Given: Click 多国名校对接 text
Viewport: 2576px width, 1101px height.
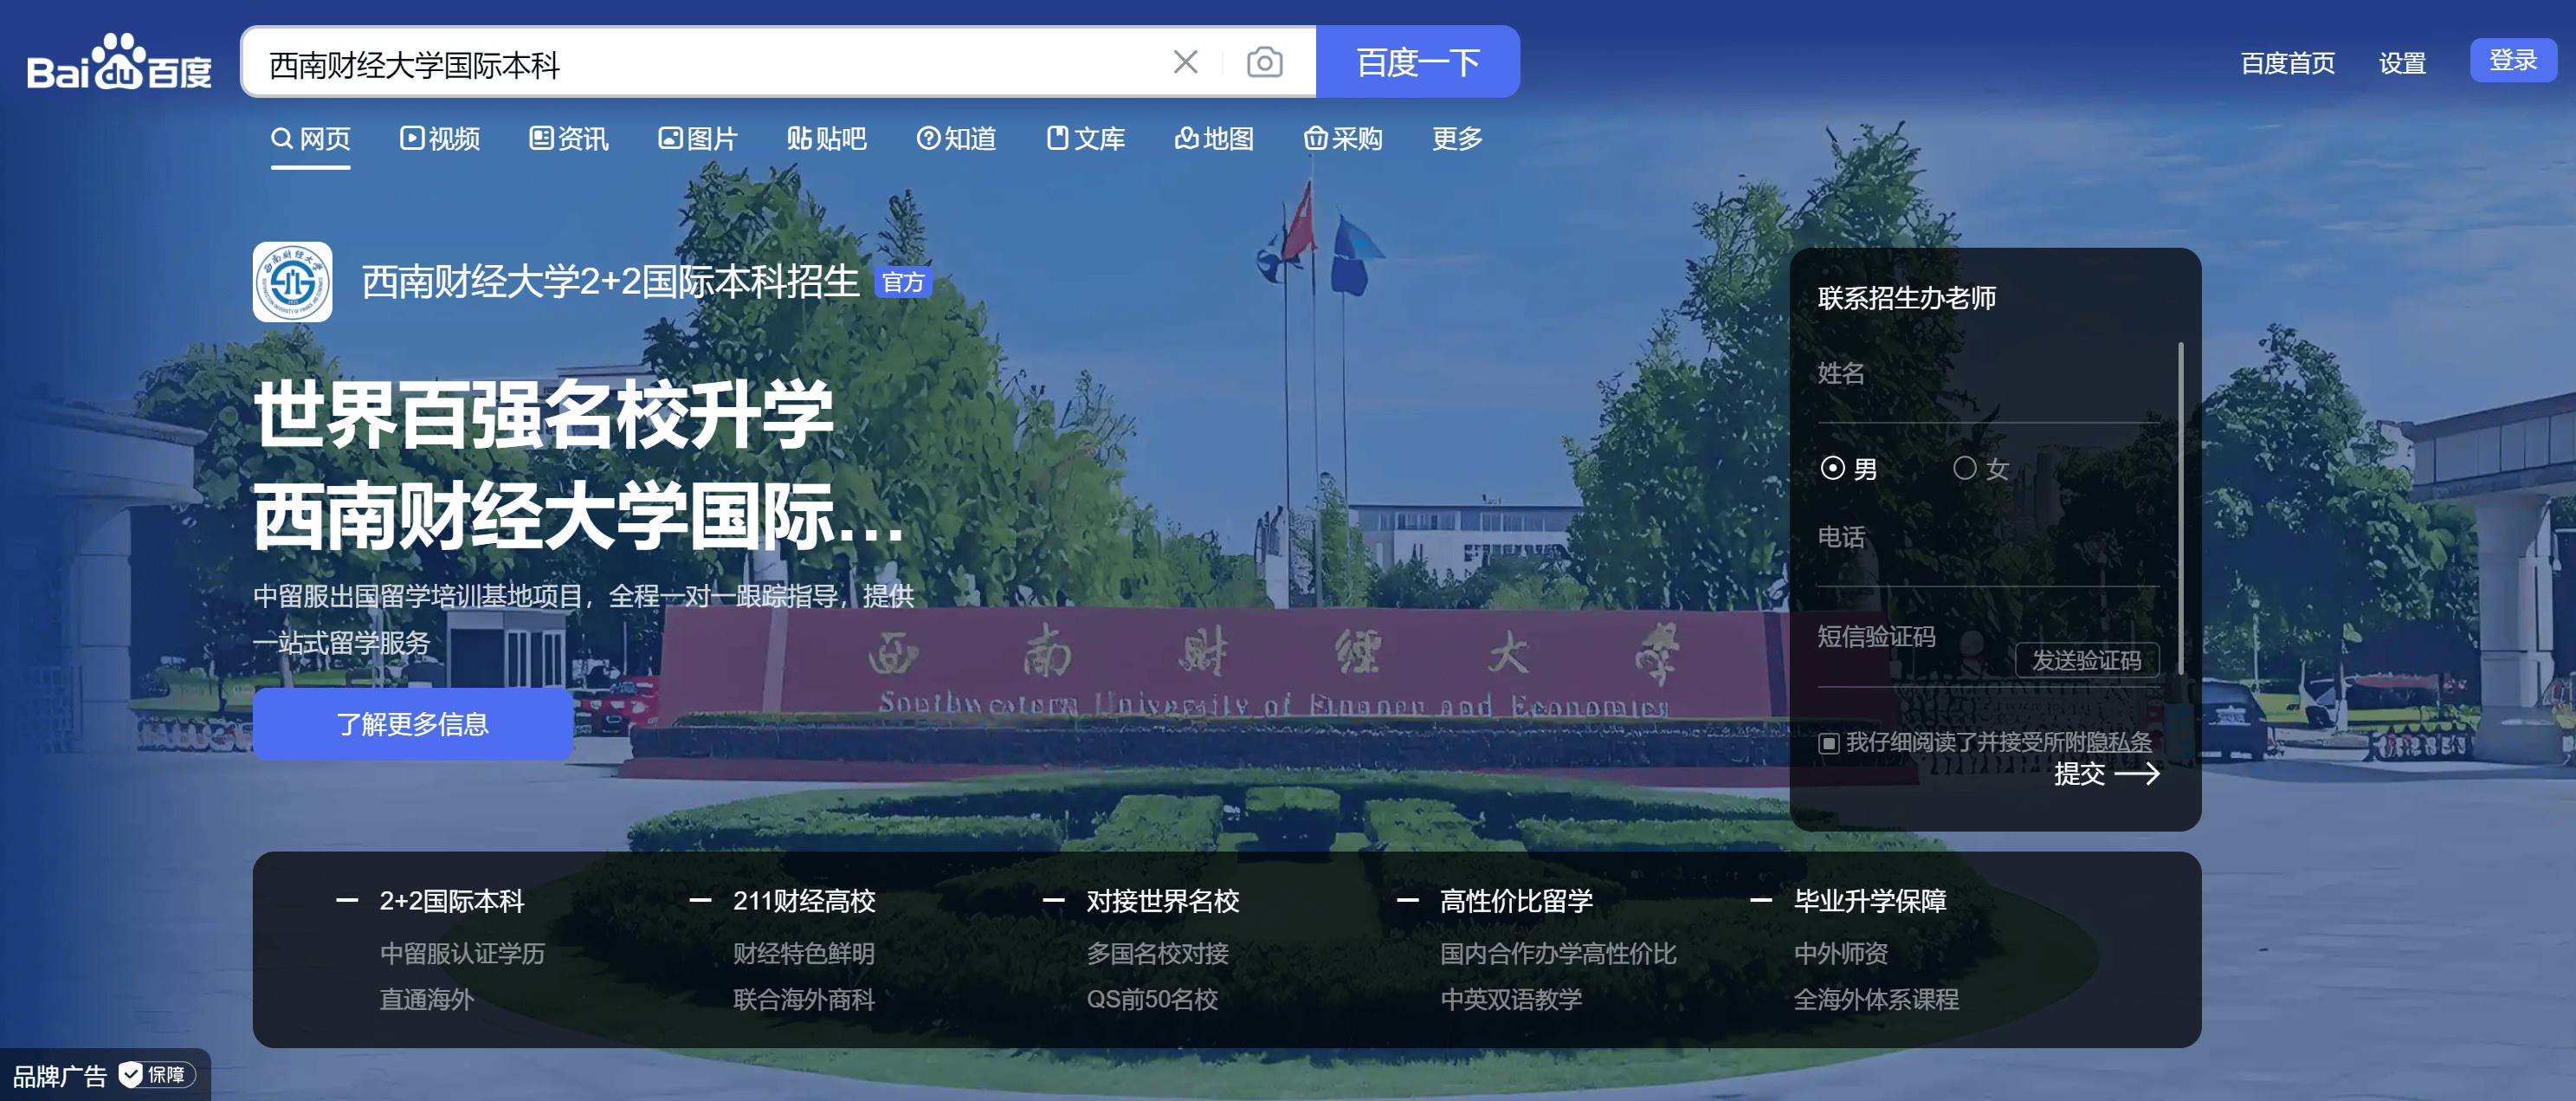Looking at the screenshot, I should [1157, 954].
